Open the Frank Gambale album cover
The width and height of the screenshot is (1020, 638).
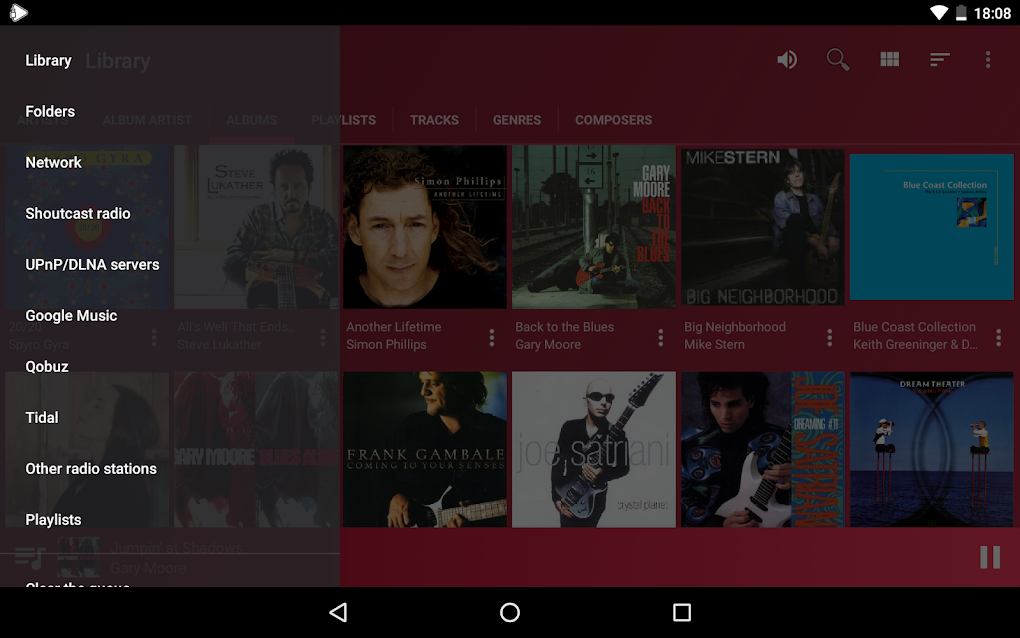[425, 449]
